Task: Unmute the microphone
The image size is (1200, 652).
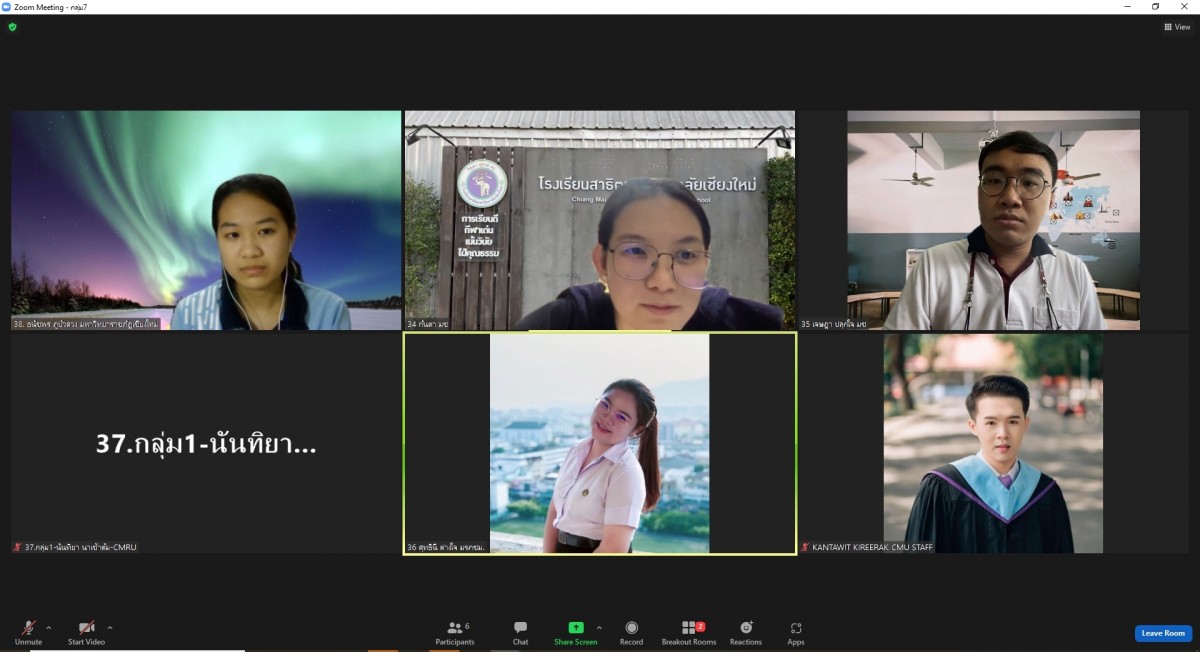Action: pyautogui.click(x=28, y=630)
